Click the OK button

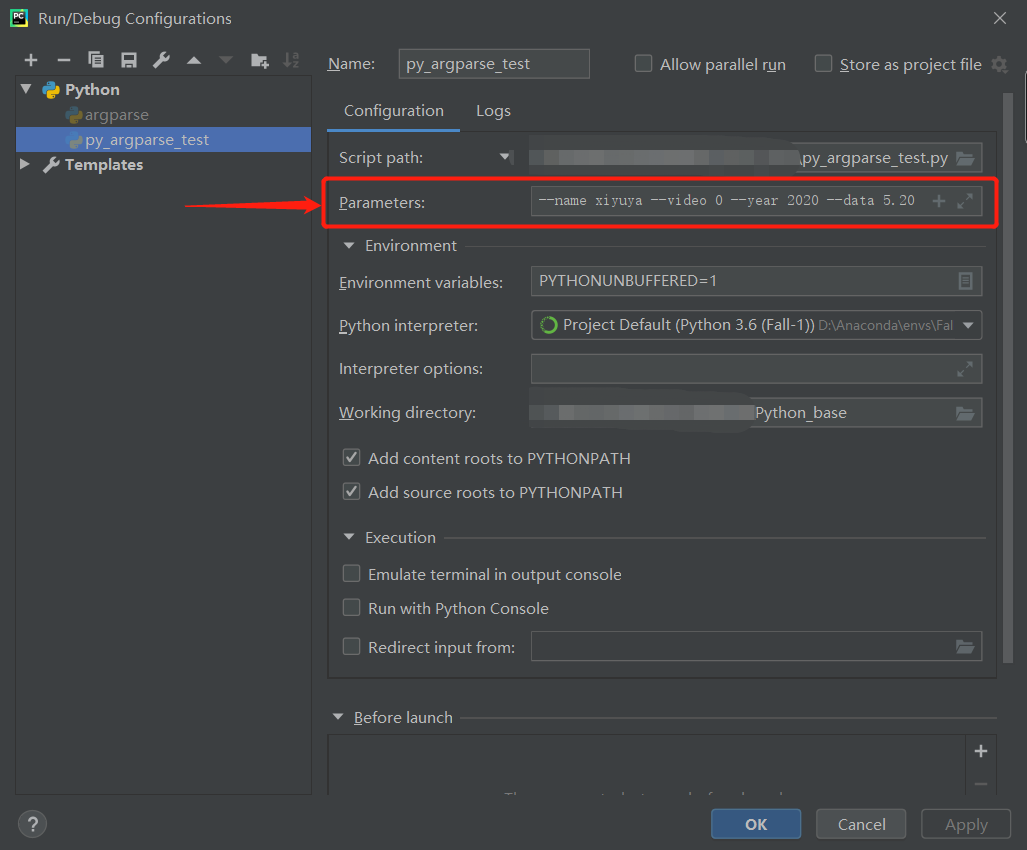pos(756,824)
